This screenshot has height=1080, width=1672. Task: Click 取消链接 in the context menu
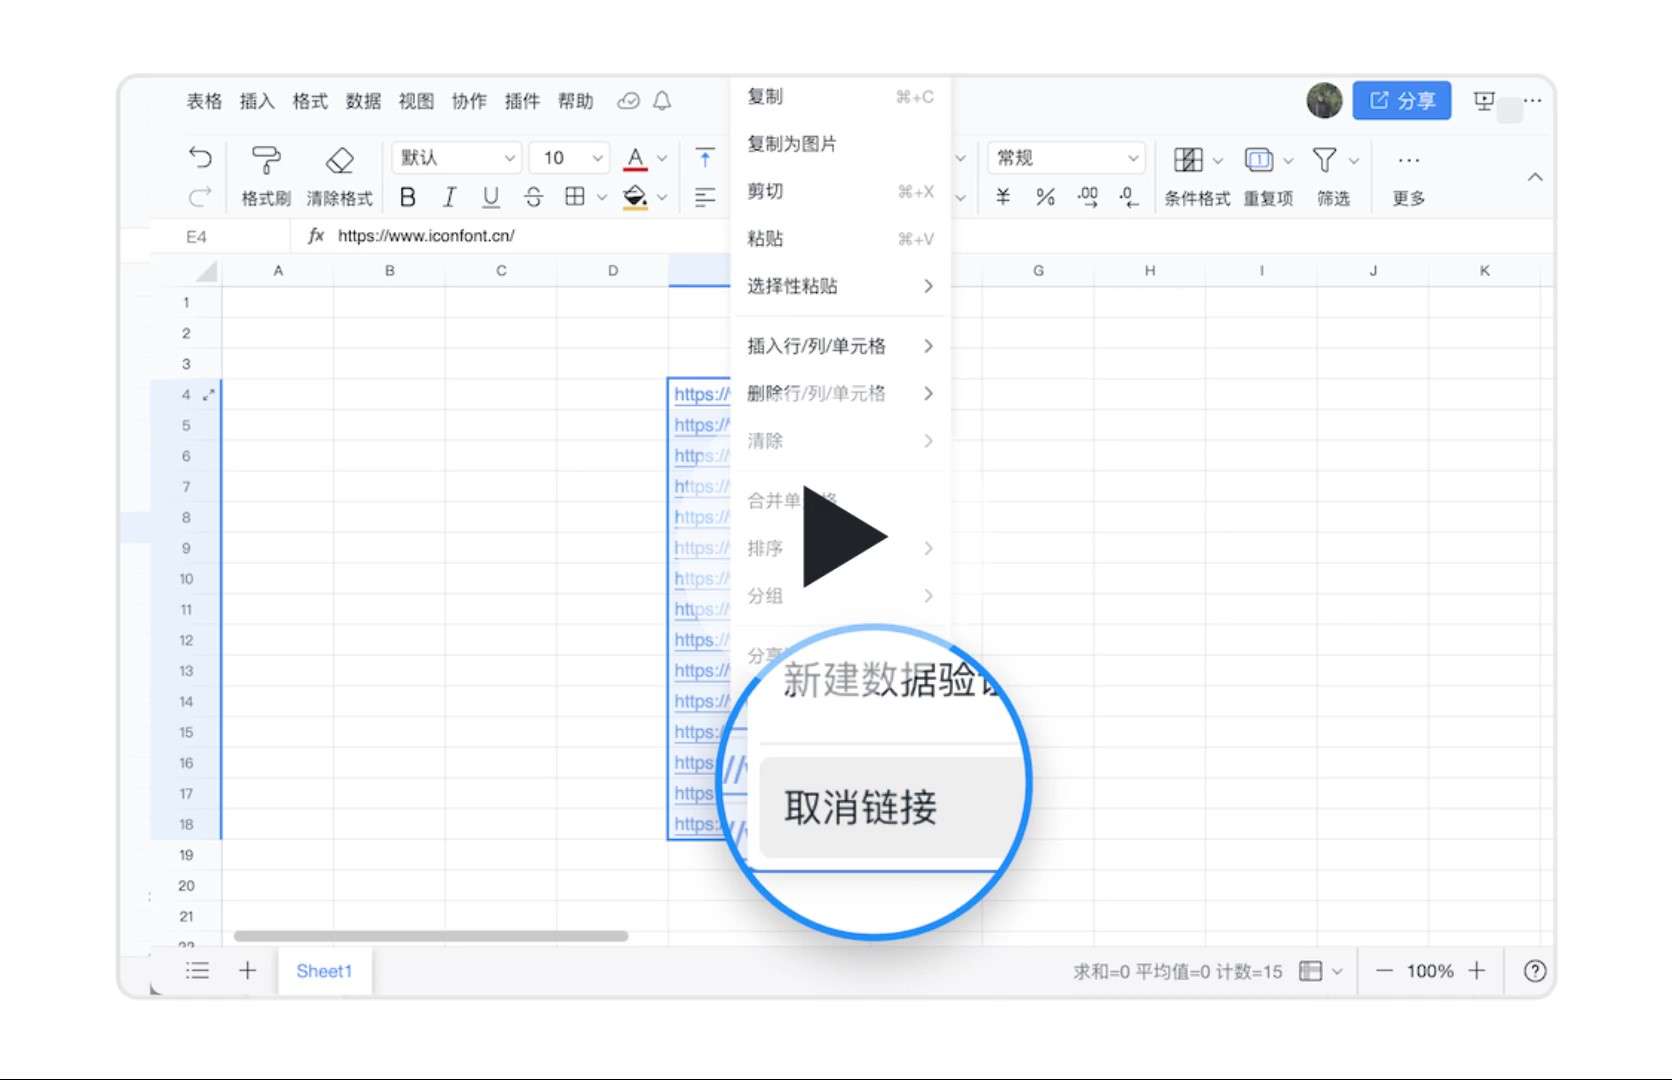(x=888, y=807)
